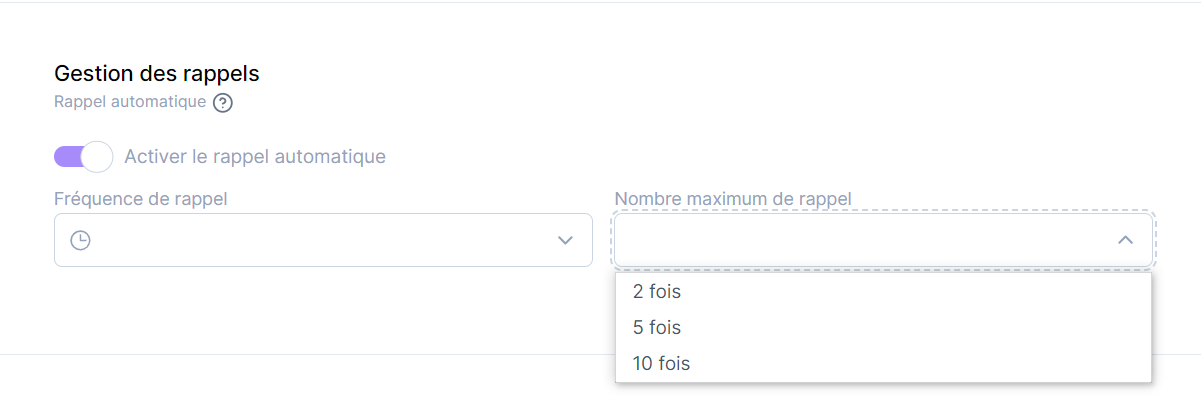Screen dimensions: 1201x399
Task: Open the Rappel automatique help icon
Action: coord(223,102)
